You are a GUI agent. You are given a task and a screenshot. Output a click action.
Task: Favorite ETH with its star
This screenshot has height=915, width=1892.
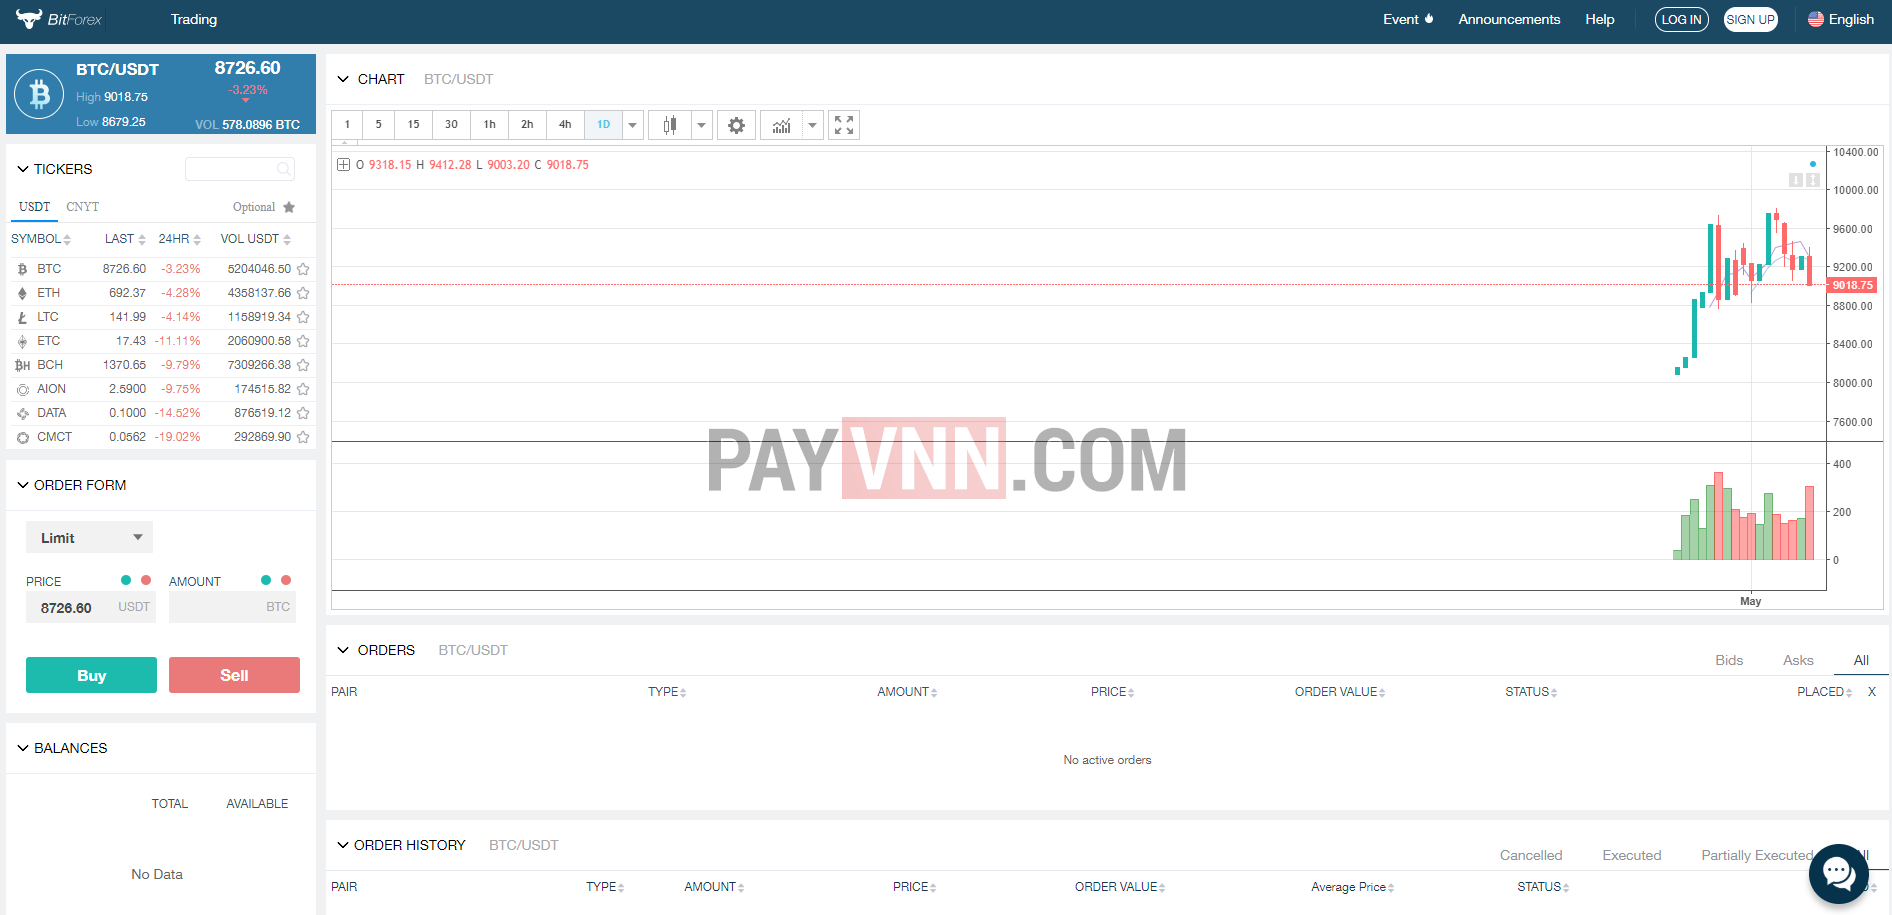[303, 293]
